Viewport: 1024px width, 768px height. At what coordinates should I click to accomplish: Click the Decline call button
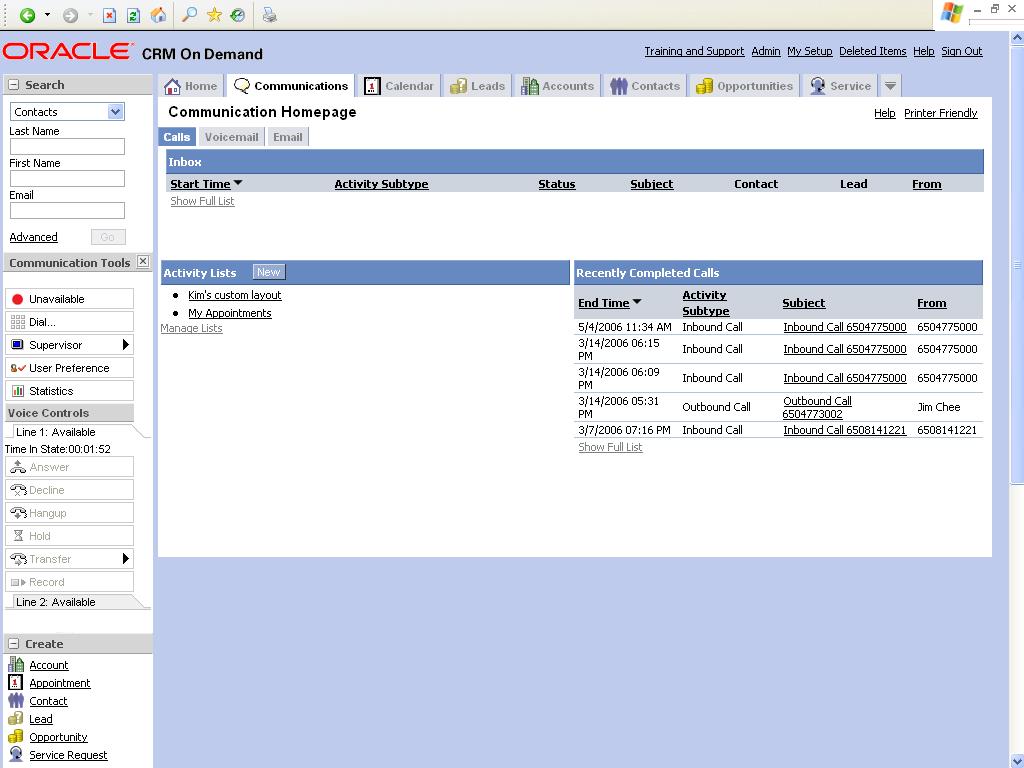point(69,490)
